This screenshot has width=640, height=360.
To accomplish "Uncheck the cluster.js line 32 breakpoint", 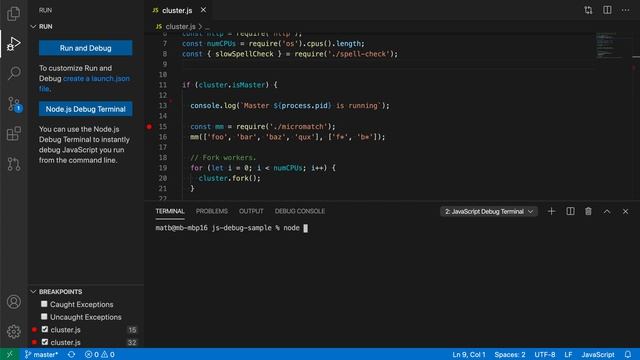I will click(45, 342).
